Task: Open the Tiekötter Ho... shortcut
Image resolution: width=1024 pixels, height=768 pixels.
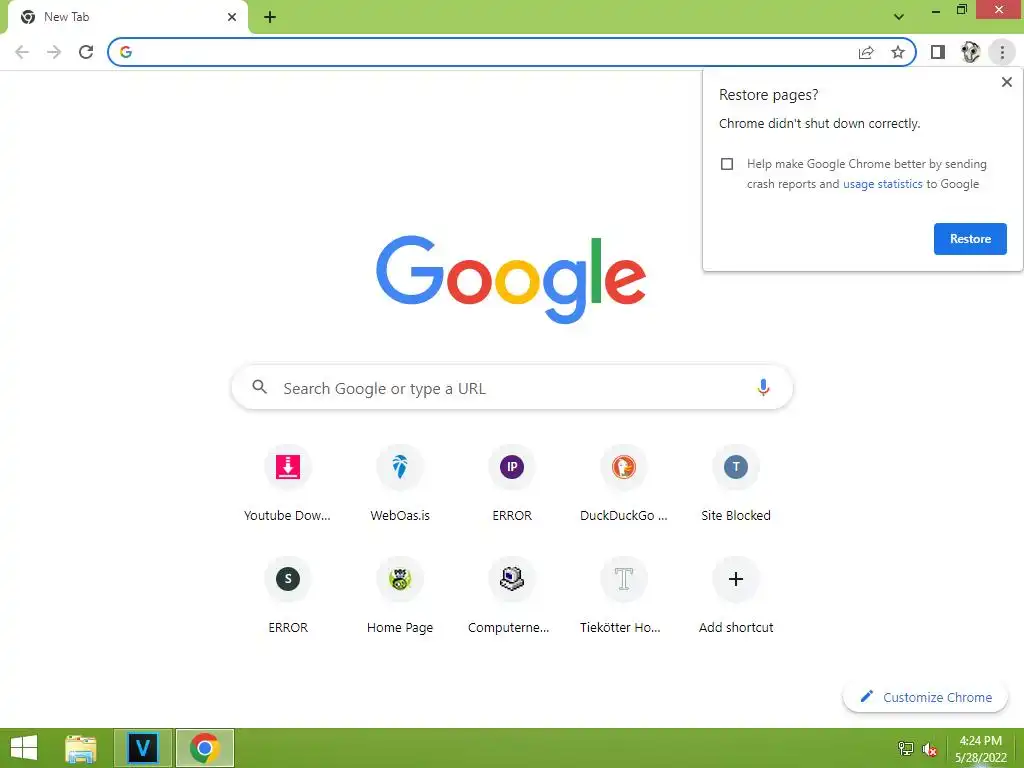Action: coord(624,596)
